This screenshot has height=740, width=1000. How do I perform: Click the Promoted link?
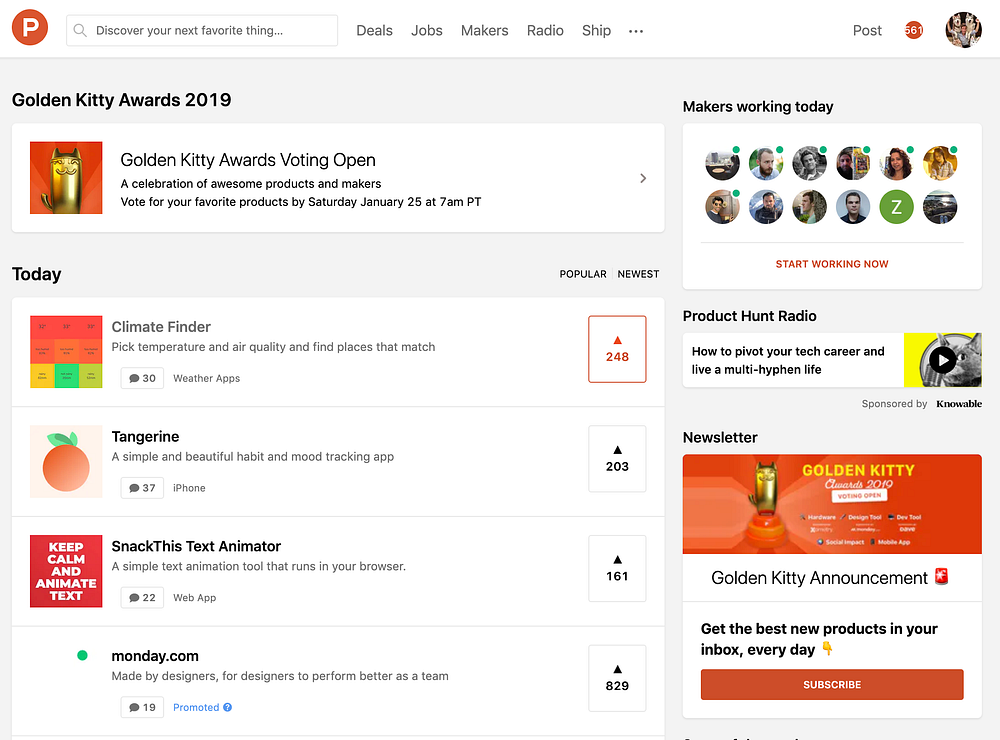pyautogui.click(x=196, y=707)
